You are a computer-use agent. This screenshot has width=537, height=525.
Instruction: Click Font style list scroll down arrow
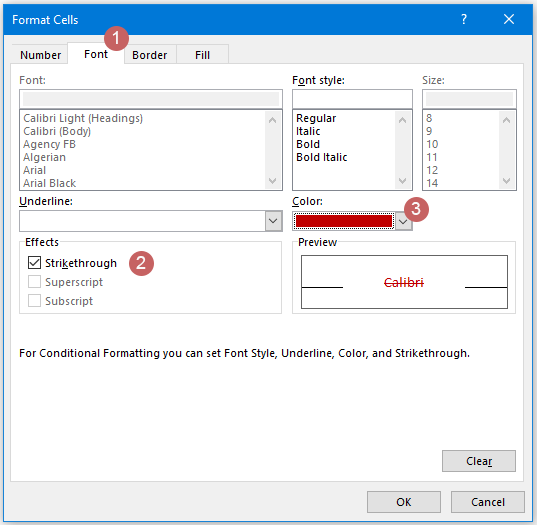pos(403,180)
